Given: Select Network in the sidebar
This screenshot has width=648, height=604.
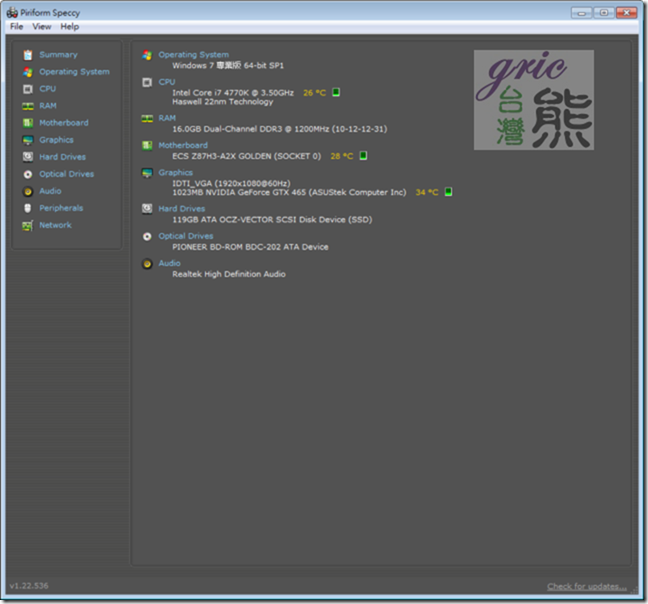Looking at the screenshot, I should click(55, 225).
